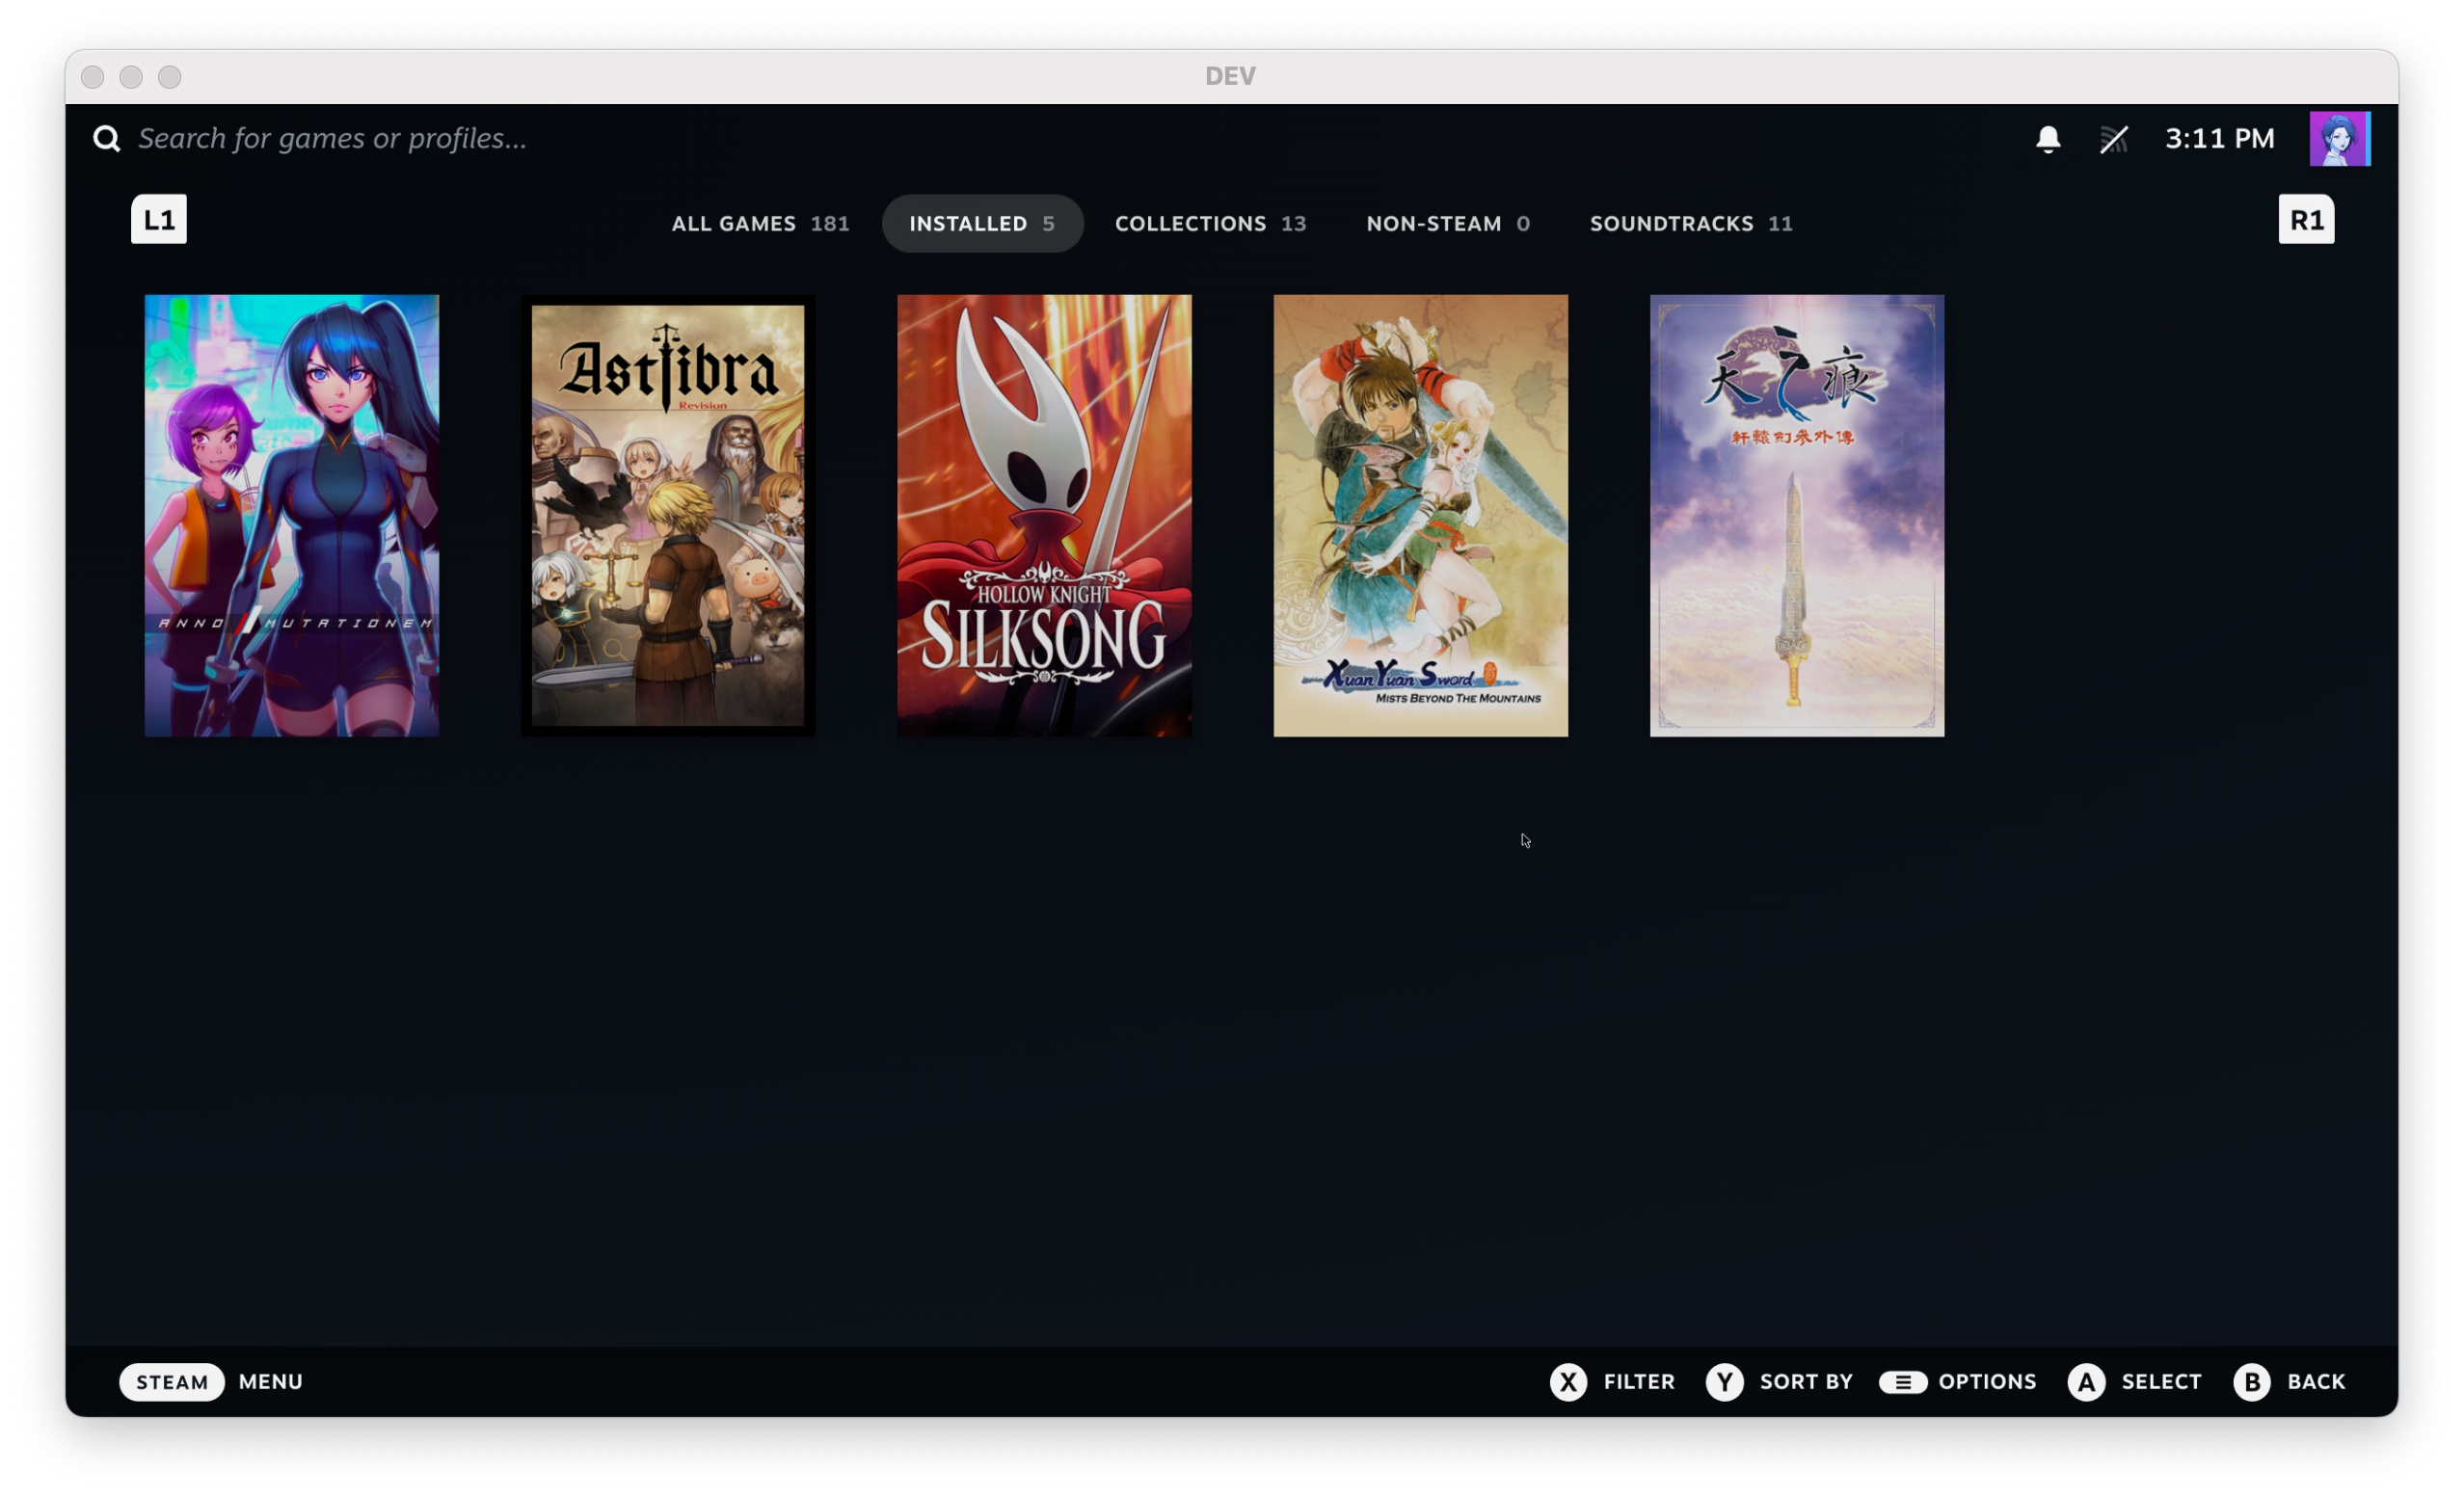
Task: Click the MENU label beside STEAM
Action: coord(270,1382)
